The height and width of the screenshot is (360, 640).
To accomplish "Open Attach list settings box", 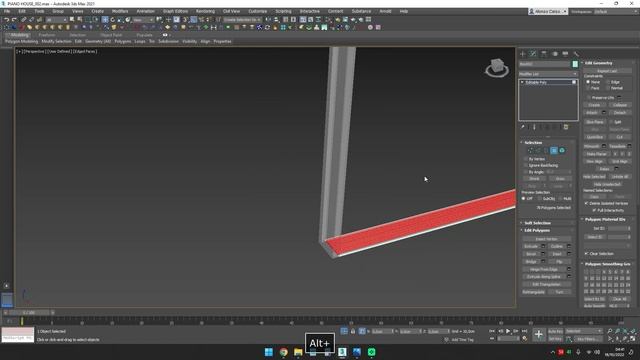I will [604, 113].
